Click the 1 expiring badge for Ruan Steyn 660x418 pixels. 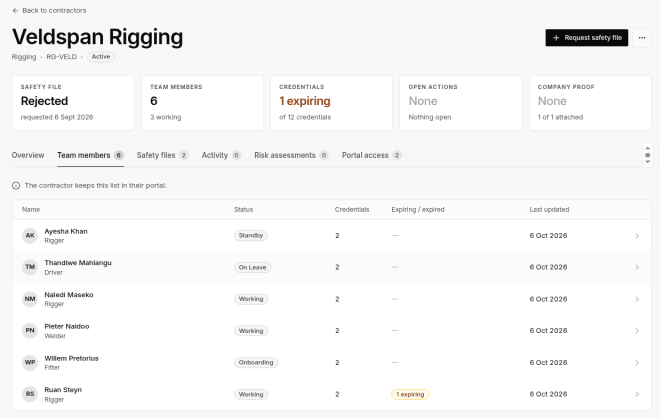click(x=410, y=394)
